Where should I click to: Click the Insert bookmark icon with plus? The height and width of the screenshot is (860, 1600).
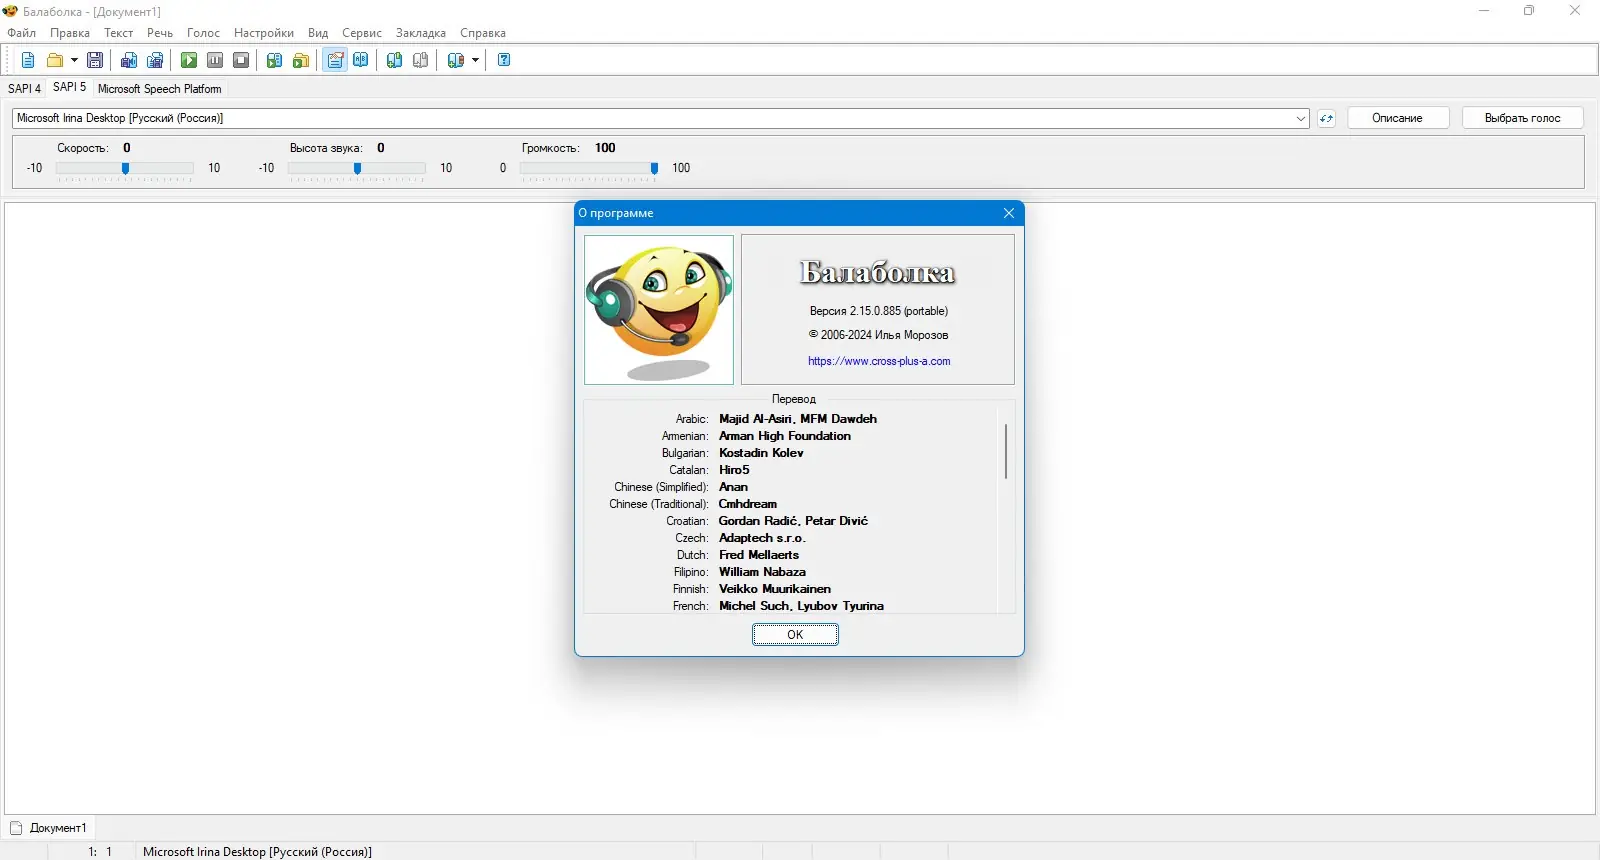[x=395, y=60]
